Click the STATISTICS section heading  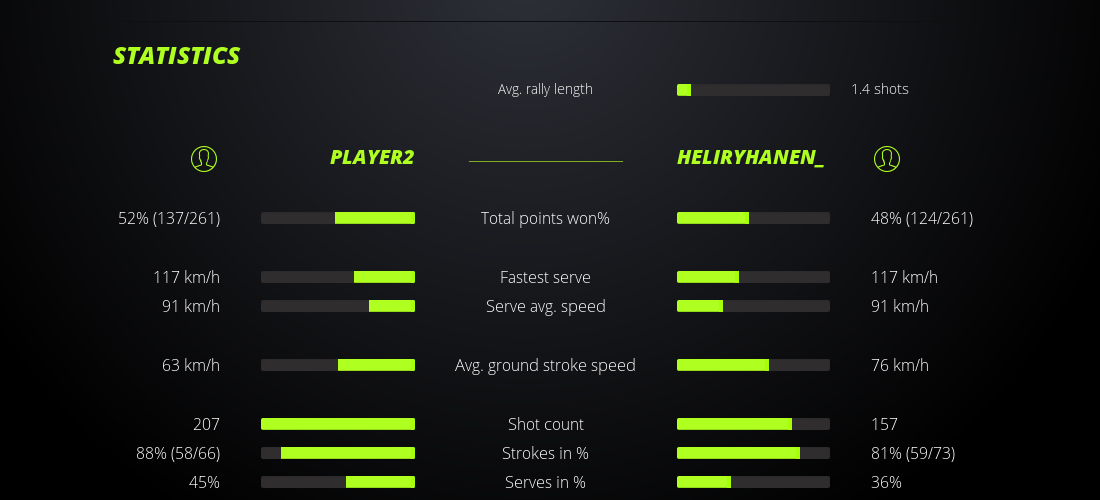[x=177, y=56]
